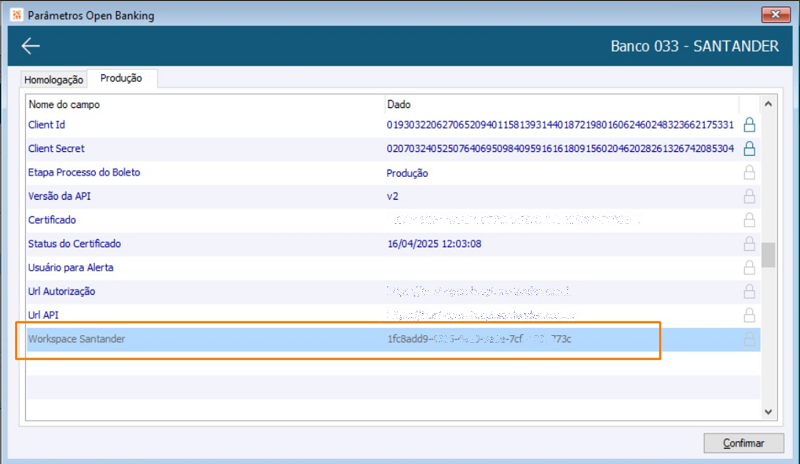Toggle the lock icon for Client Id

click(749, 125)
